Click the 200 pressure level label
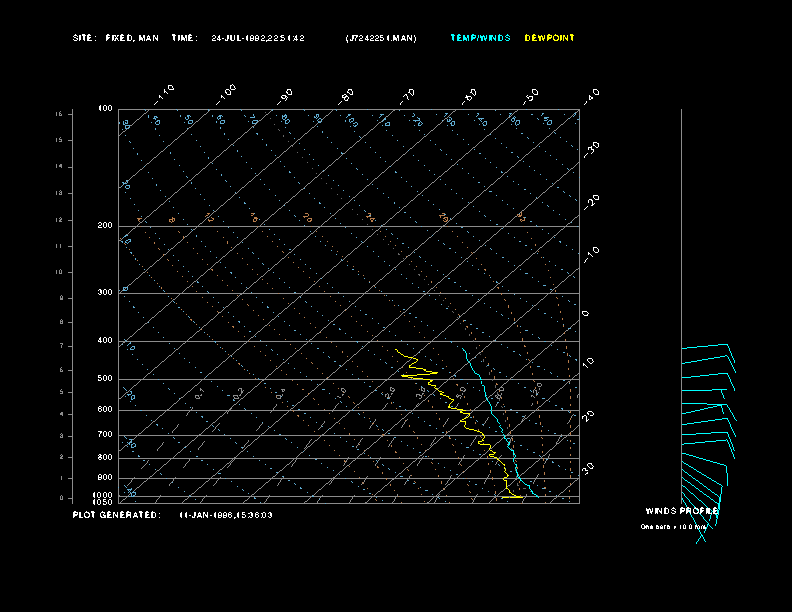The image size is (792, 612). pyautogui.click(x=105, y=226)
